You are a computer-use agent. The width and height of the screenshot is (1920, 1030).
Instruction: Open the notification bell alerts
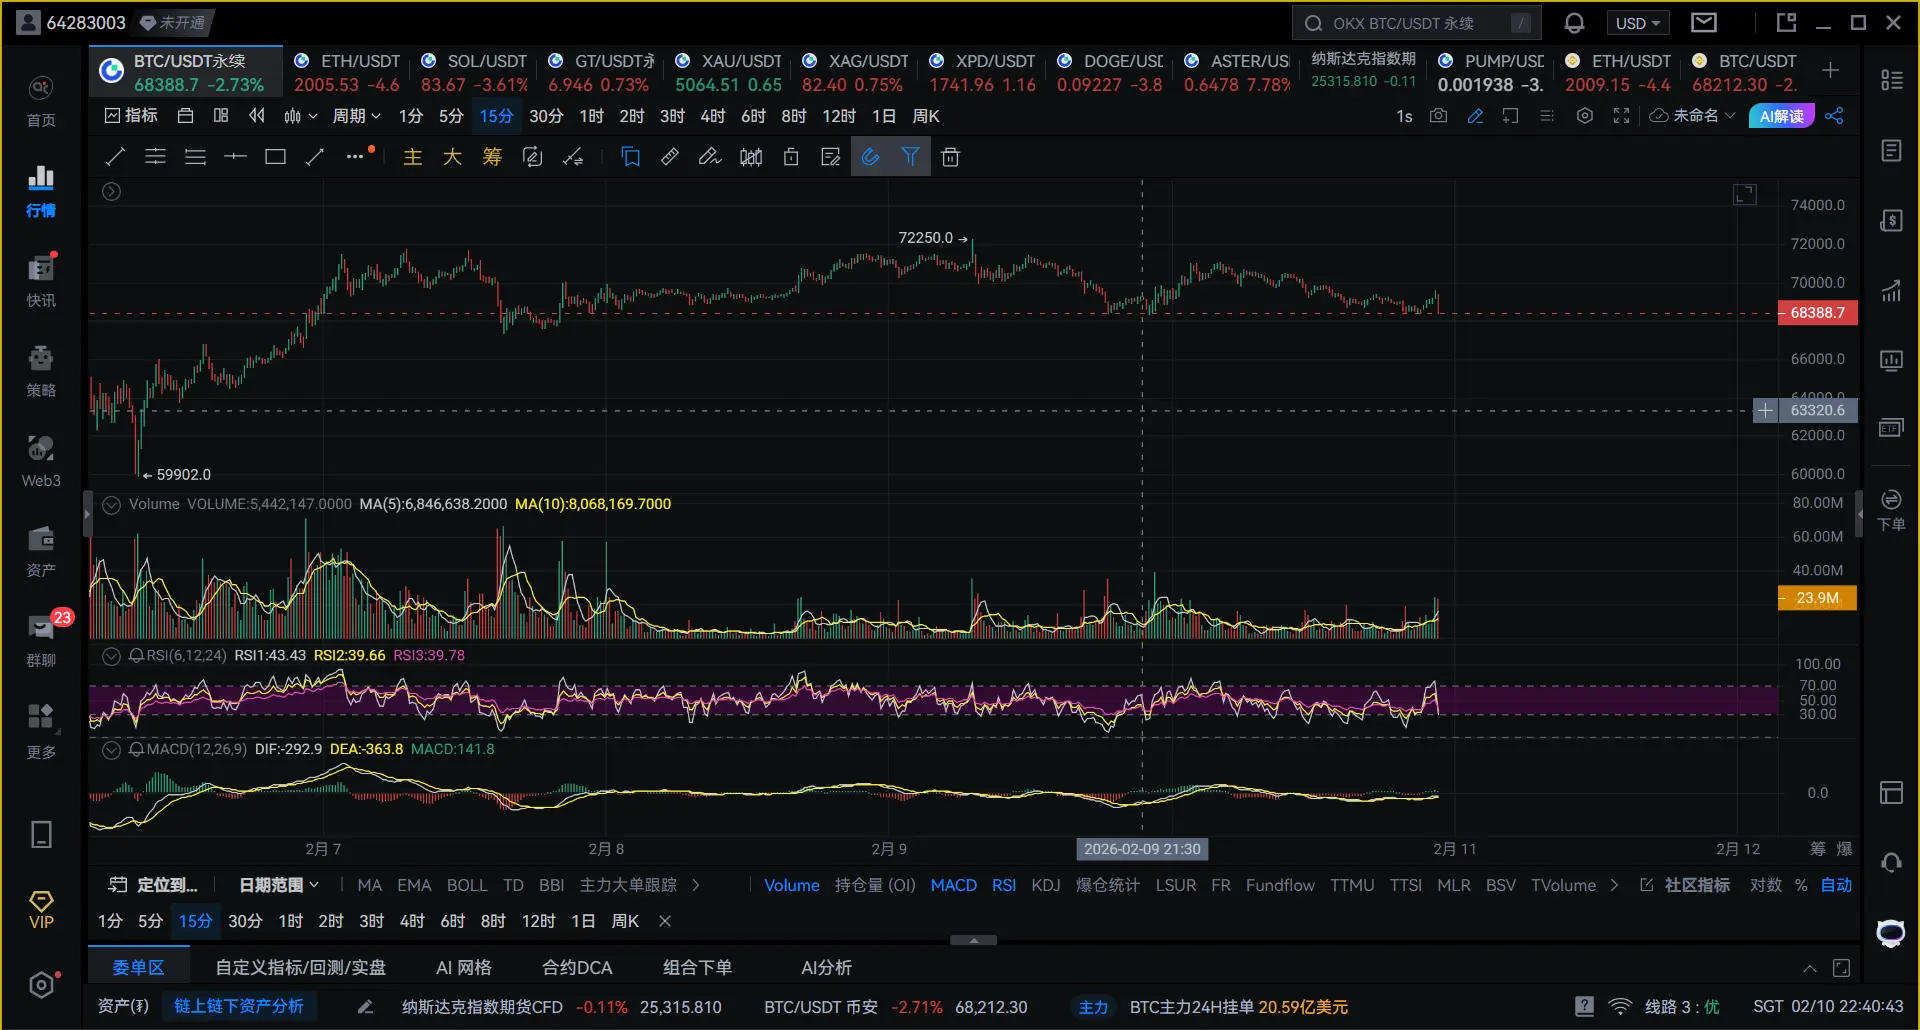click(1574, 23)
